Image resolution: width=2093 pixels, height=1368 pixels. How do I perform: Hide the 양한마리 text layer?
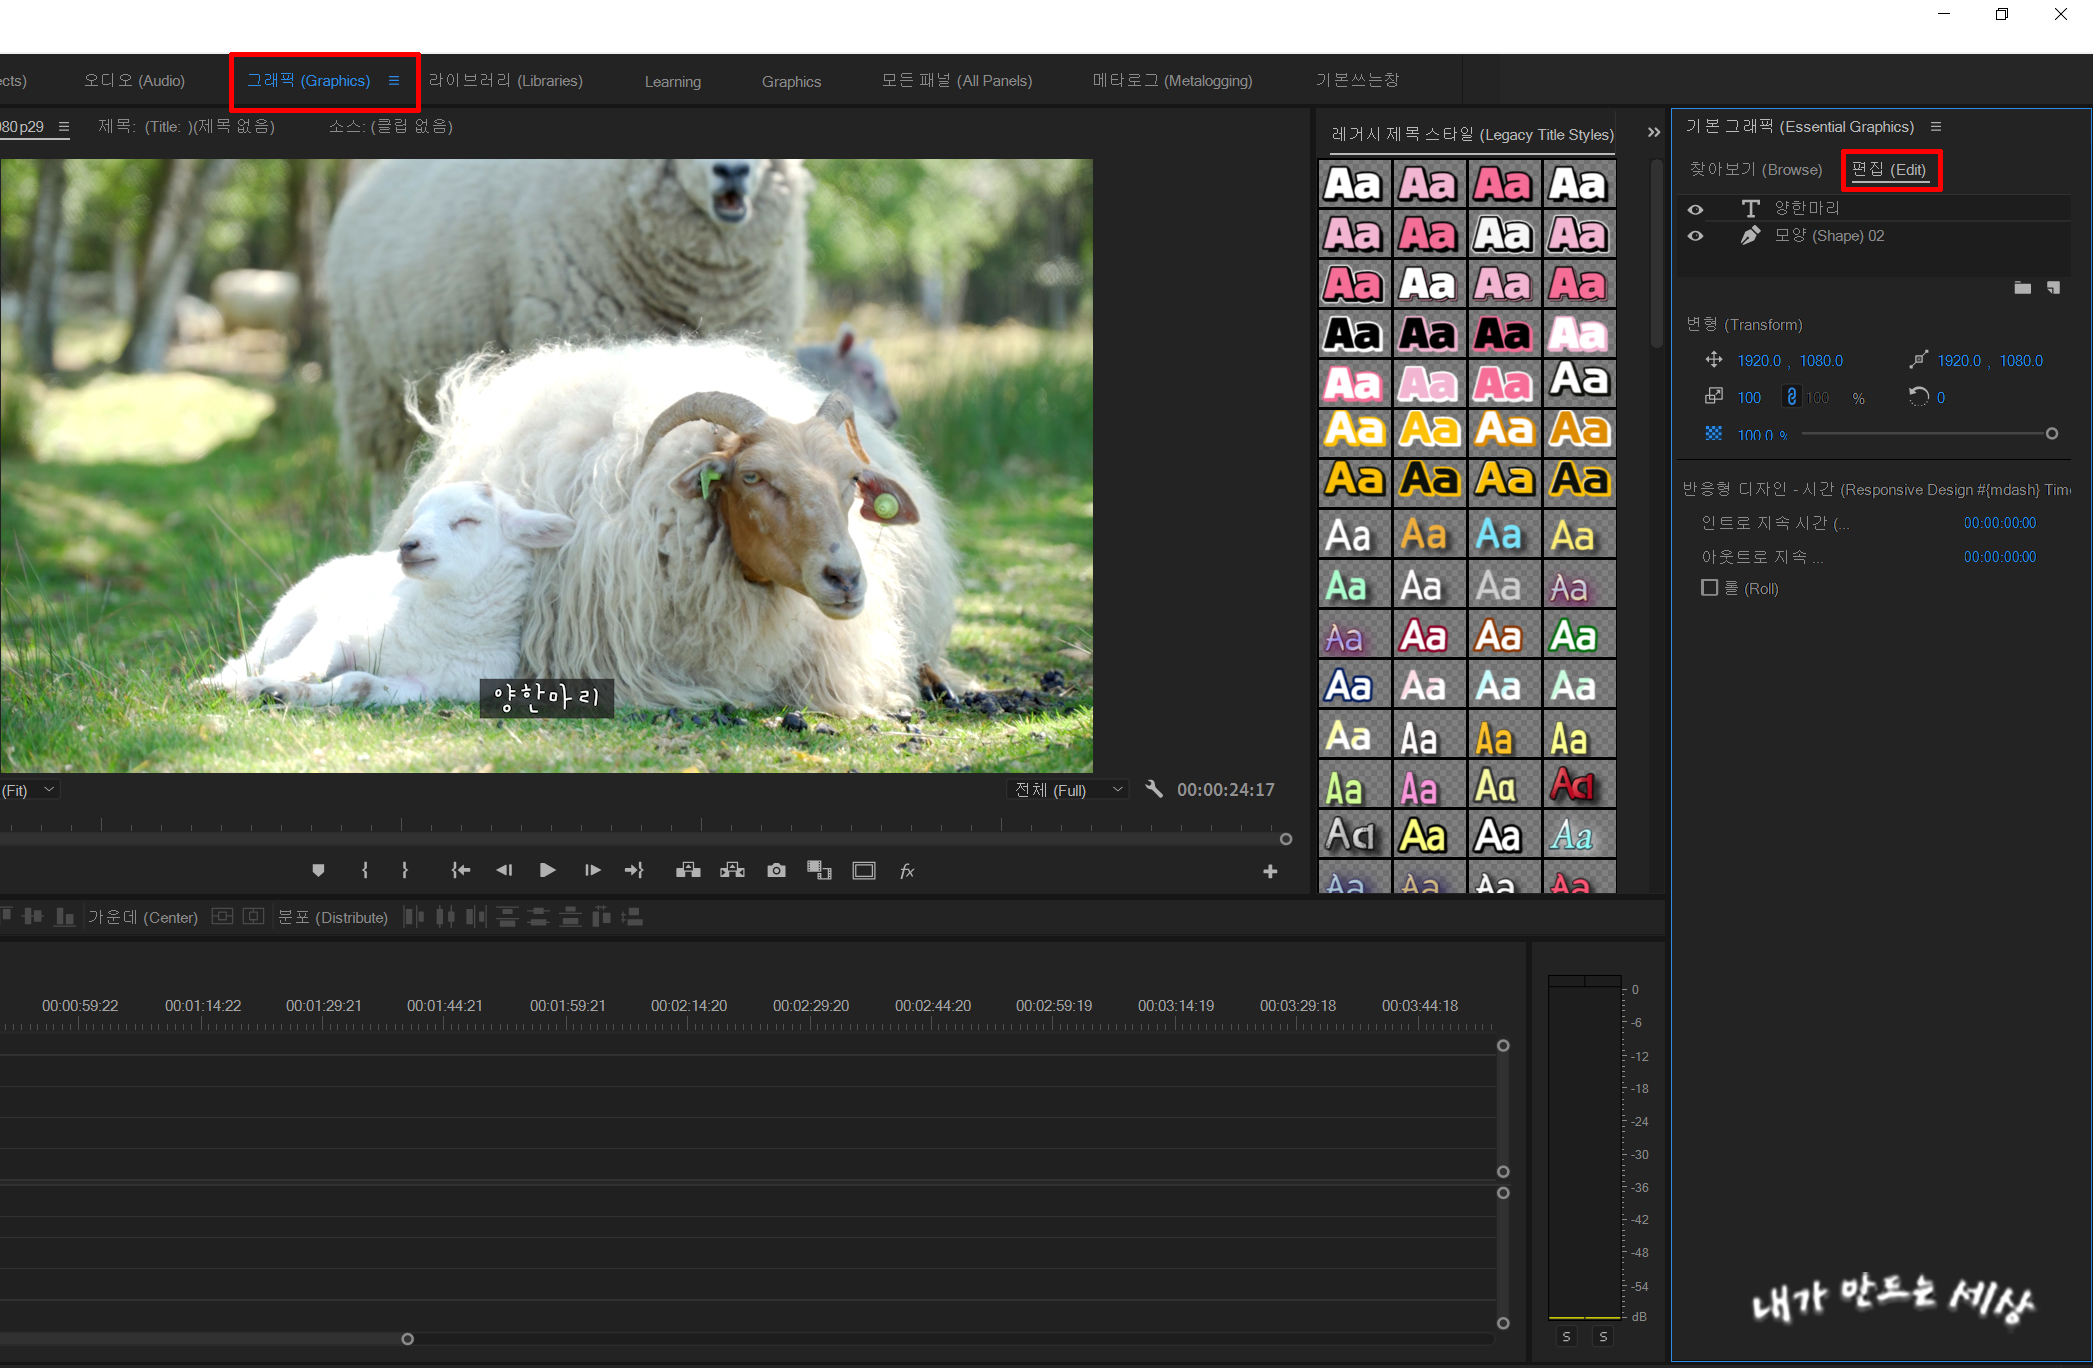(1695, 209)
